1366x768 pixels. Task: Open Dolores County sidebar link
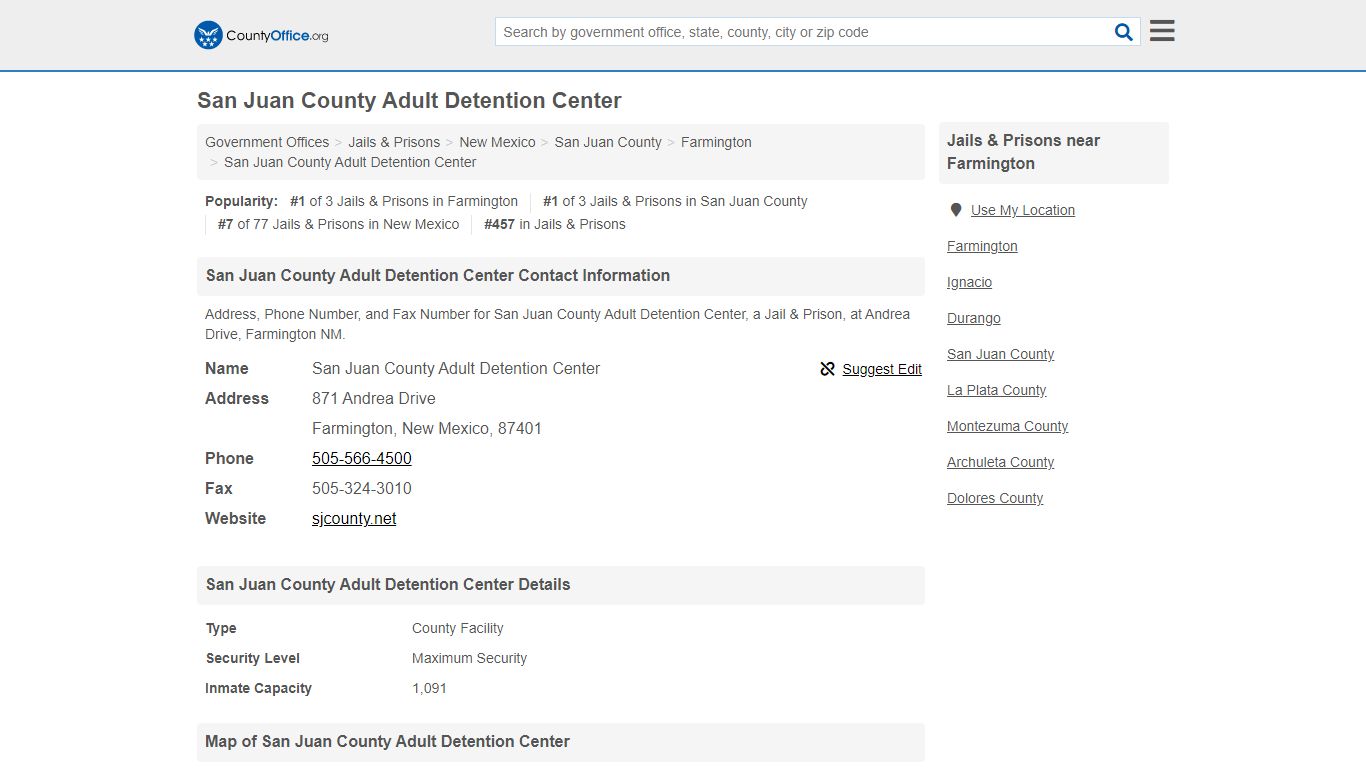[995, 498]
